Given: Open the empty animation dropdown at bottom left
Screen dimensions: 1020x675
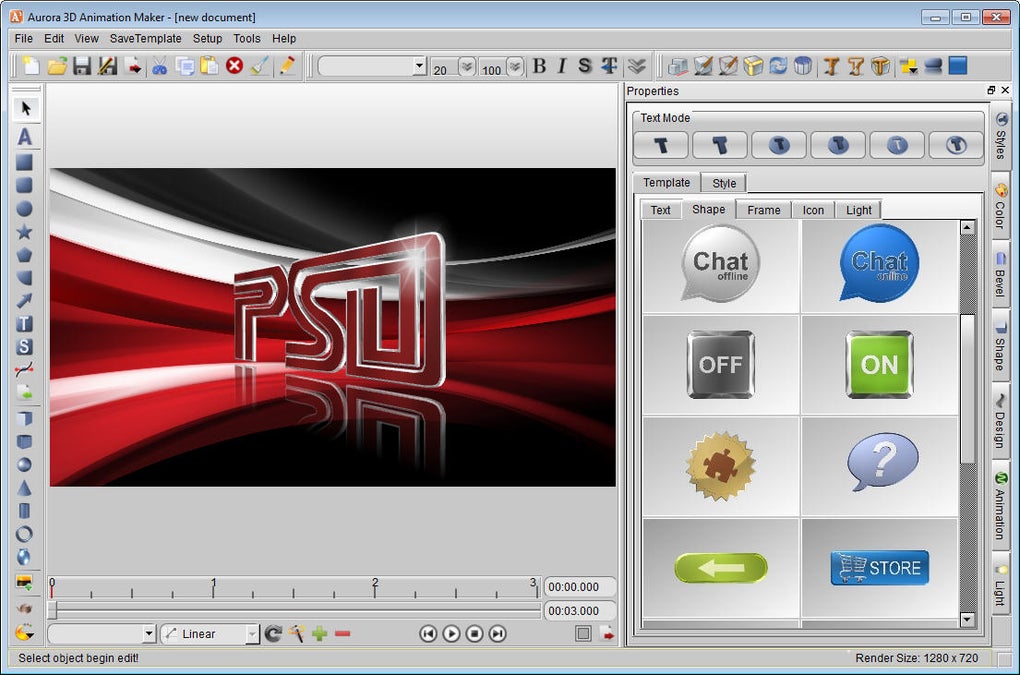Looking at the screenshot, I should (x=149, y=634).
